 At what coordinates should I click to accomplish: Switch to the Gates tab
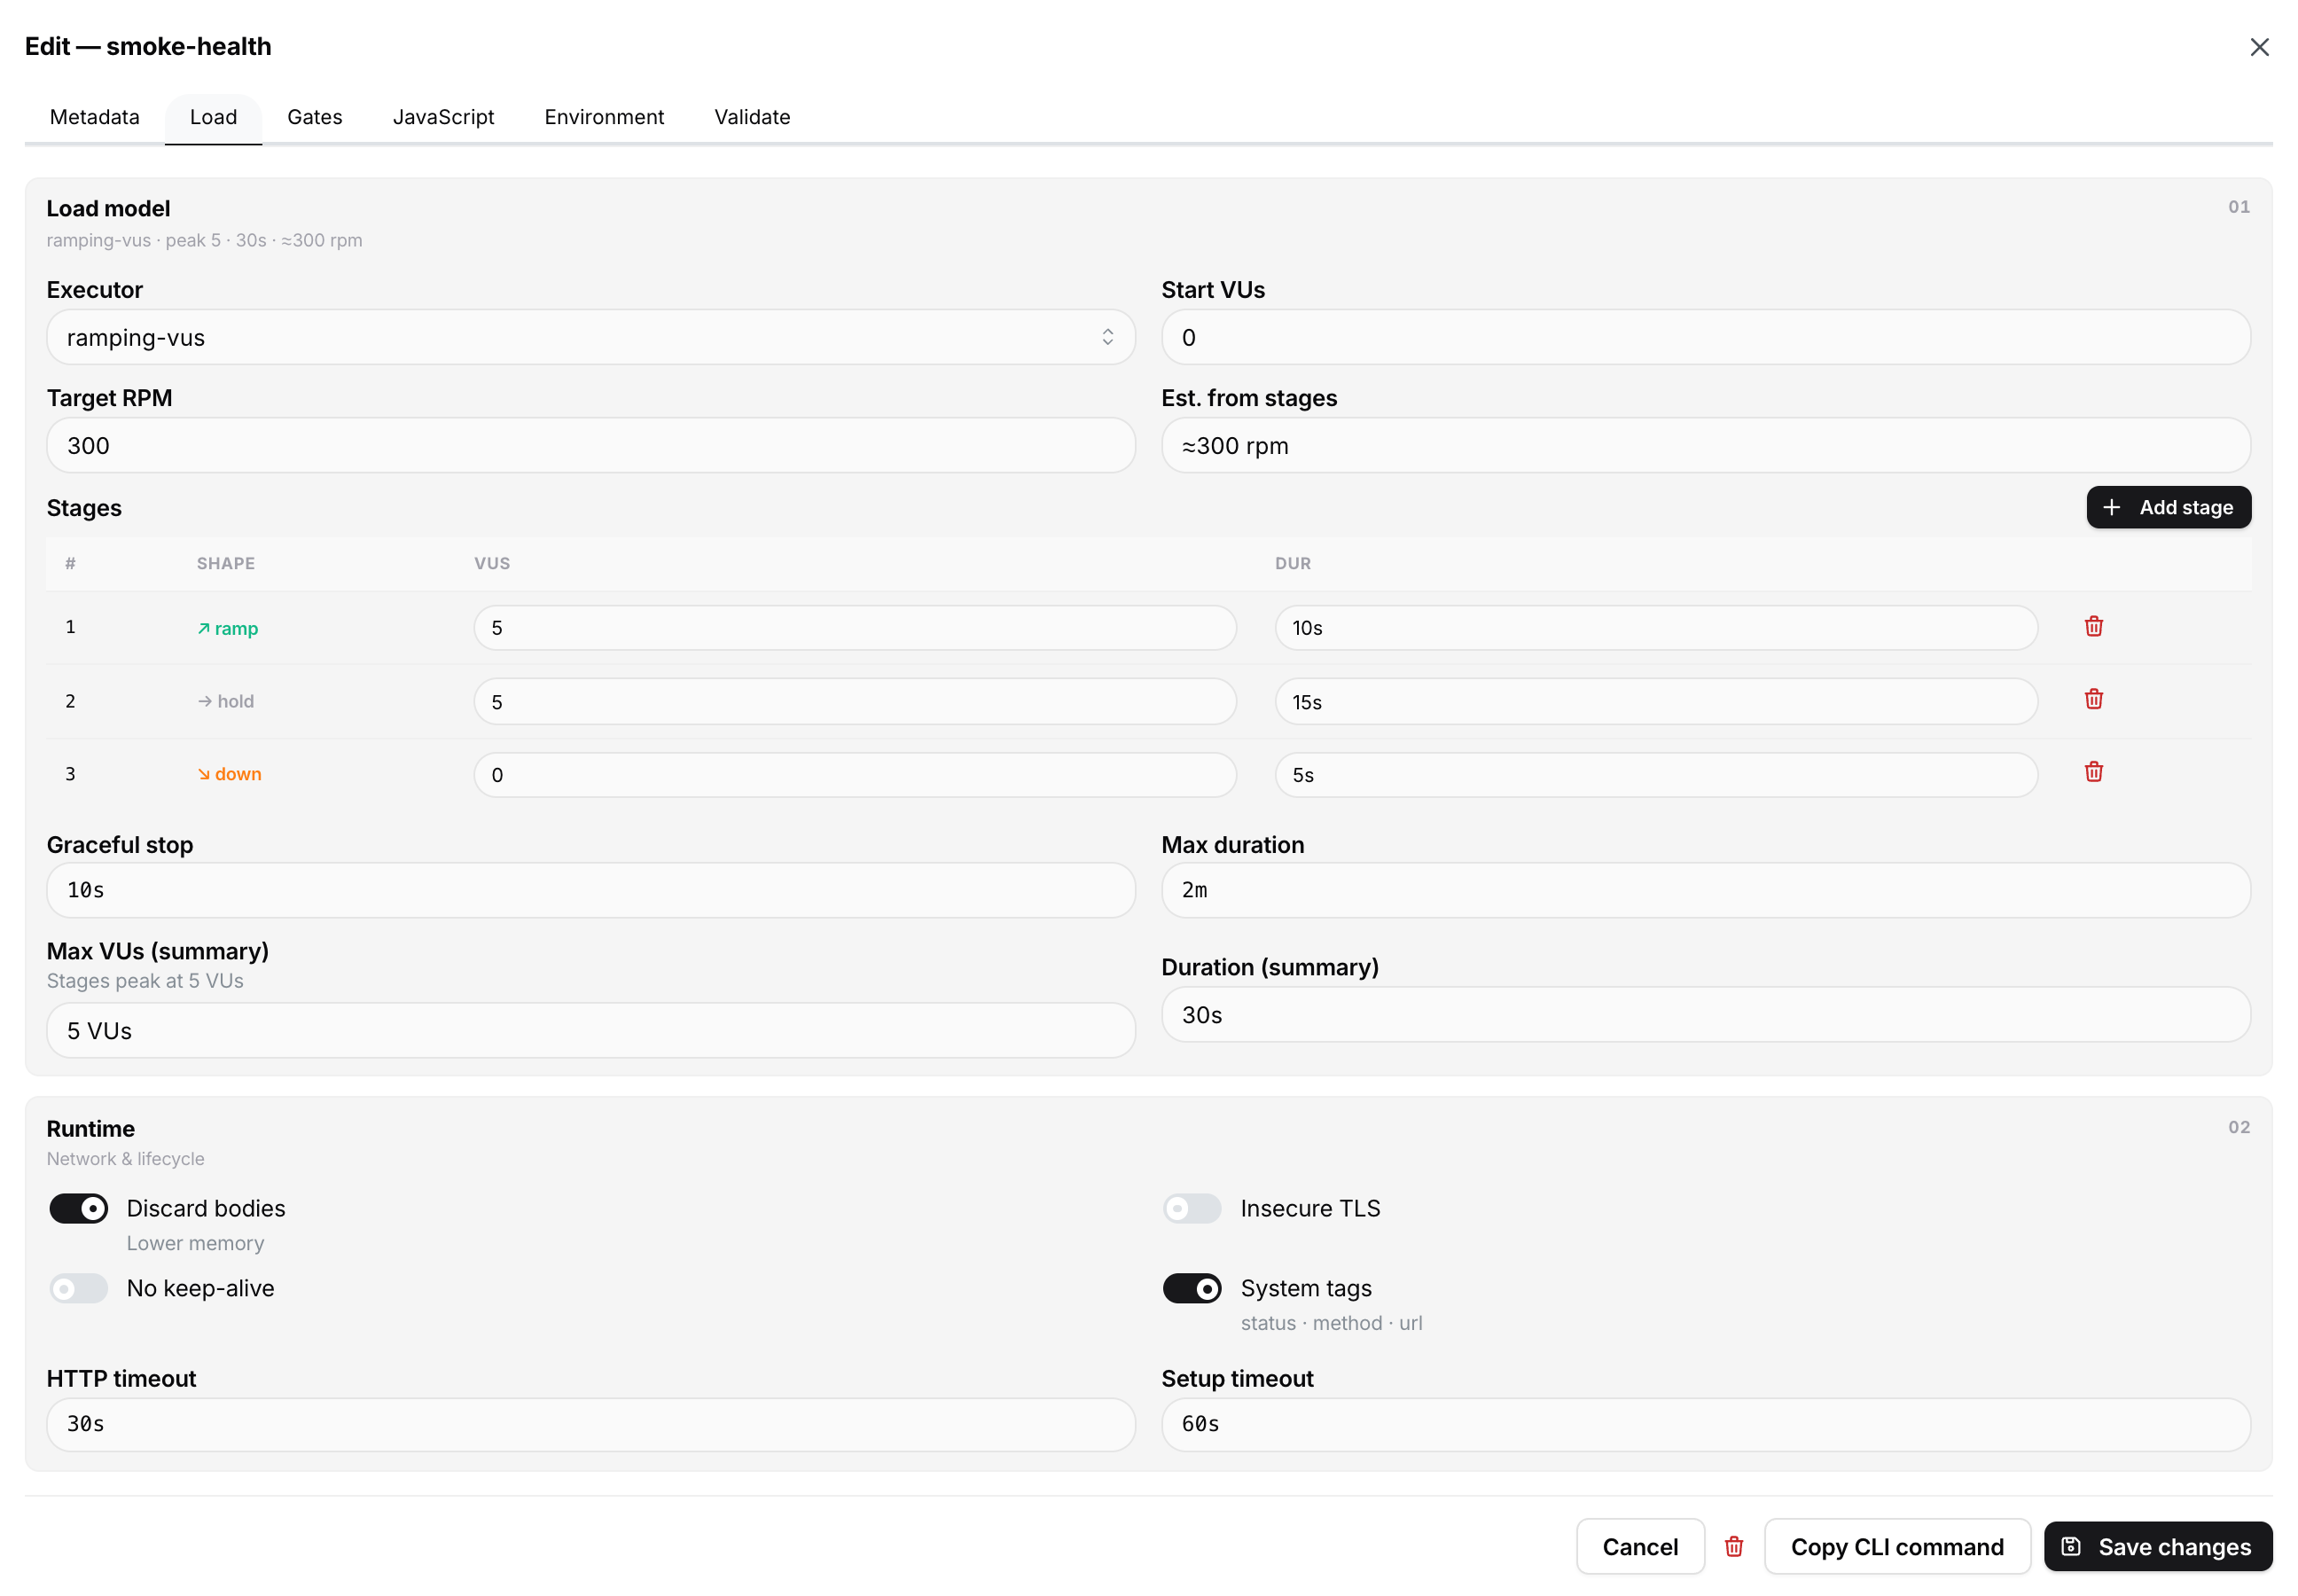(315, 117)
